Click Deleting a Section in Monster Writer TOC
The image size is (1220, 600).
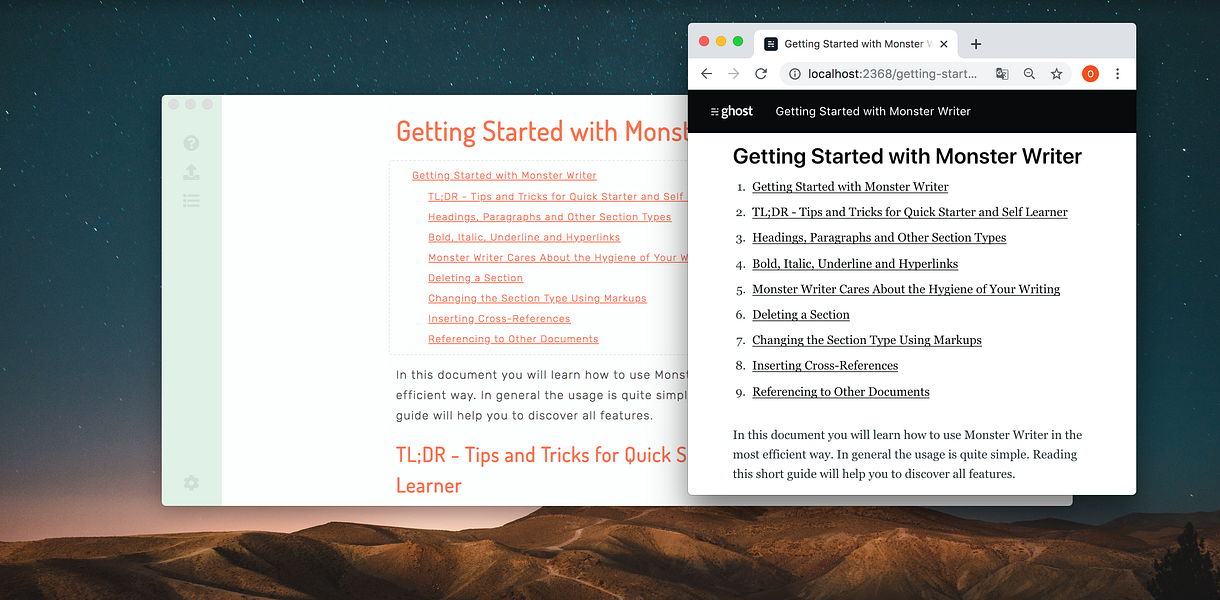[476, 278]
